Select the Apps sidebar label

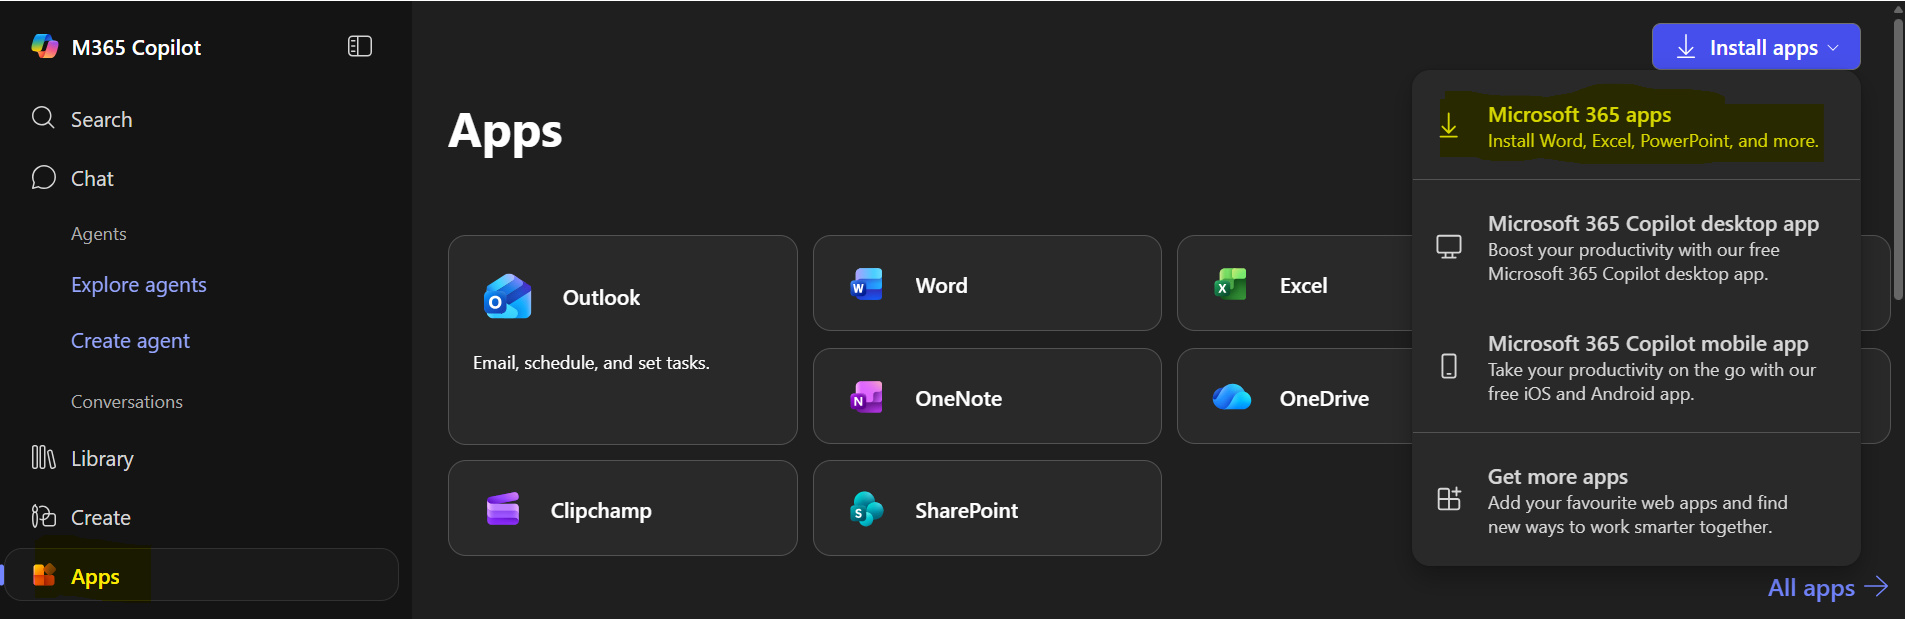click(x=95, y=577)
